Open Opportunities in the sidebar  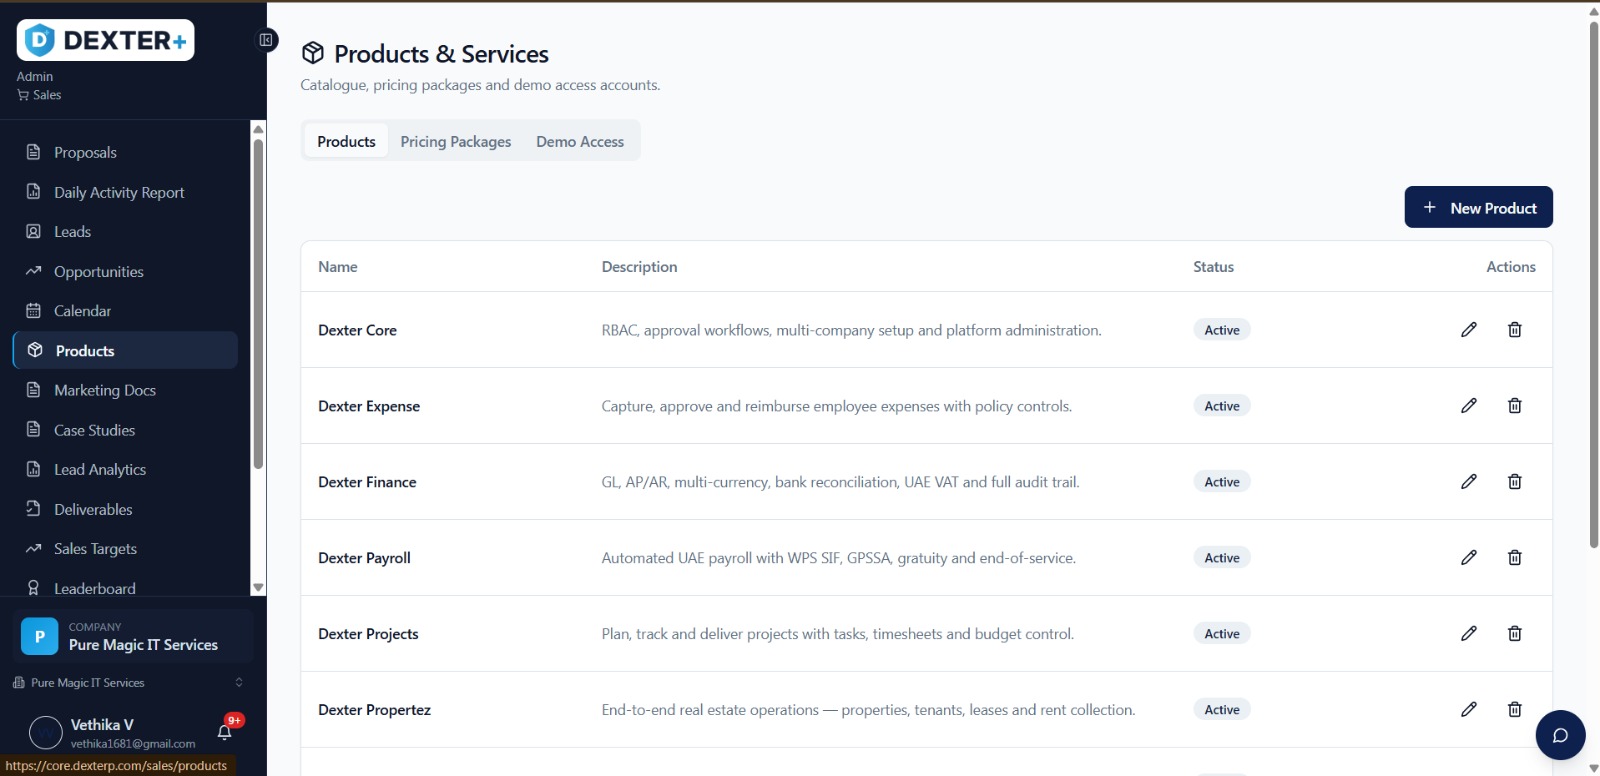[x=125, y=272]
